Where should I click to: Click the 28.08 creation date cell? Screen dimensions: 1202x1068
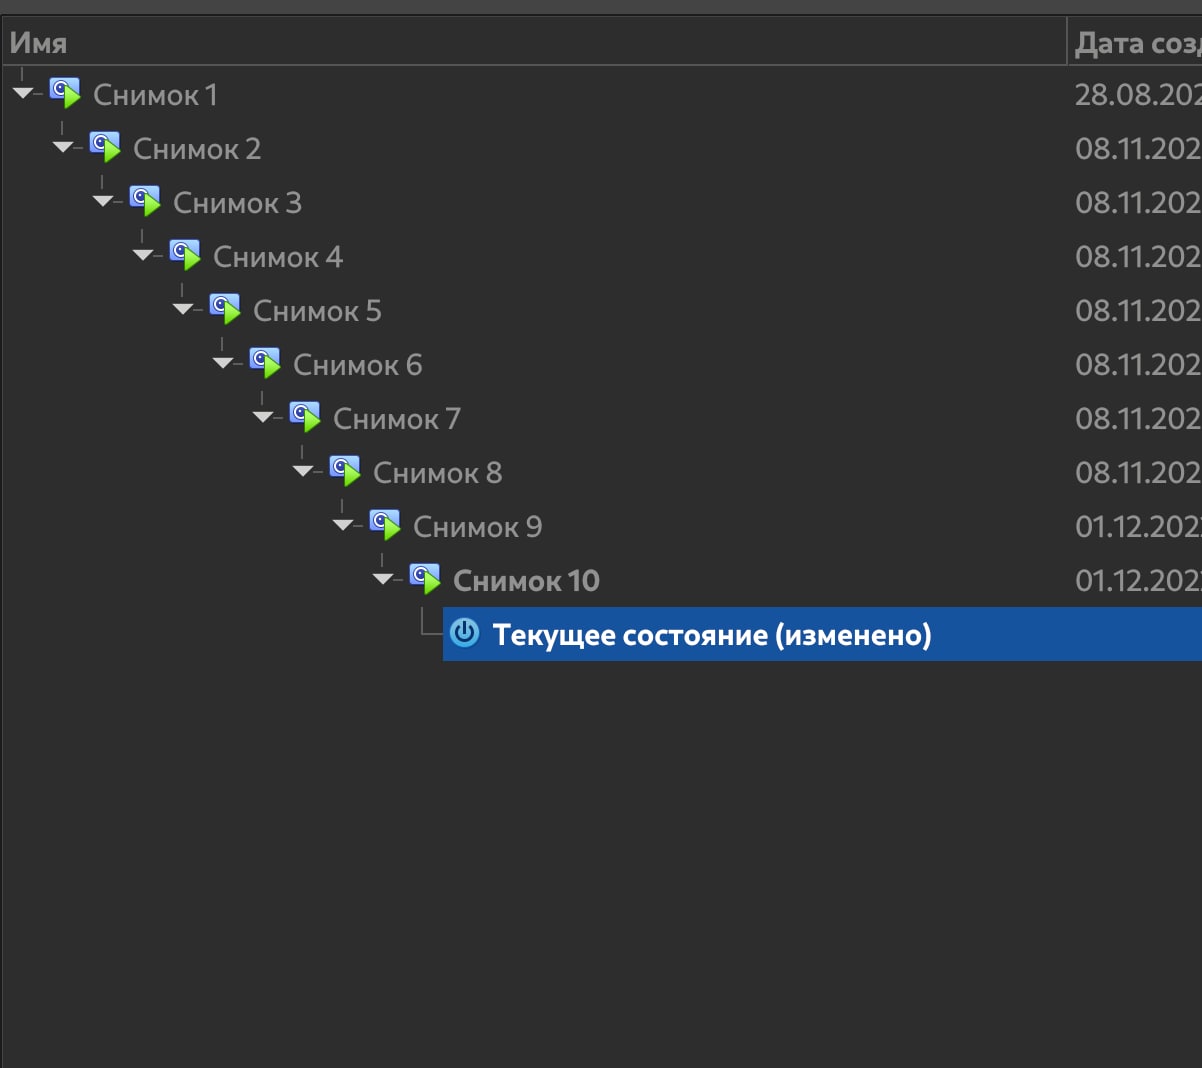(1137, 95)
